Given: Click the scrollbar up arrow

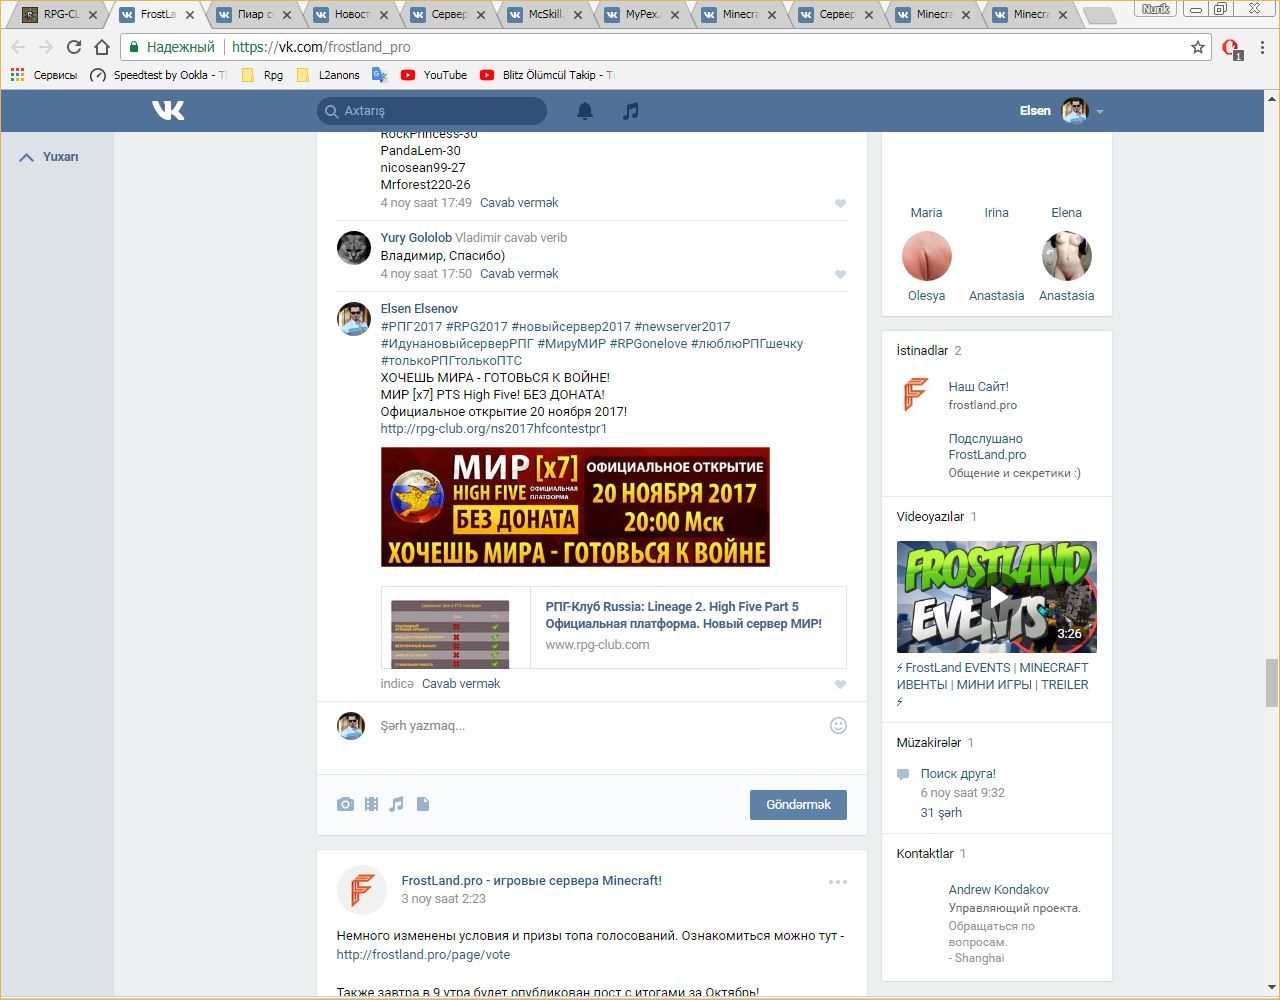Looking at the screenshot, I should point(1272,98).
